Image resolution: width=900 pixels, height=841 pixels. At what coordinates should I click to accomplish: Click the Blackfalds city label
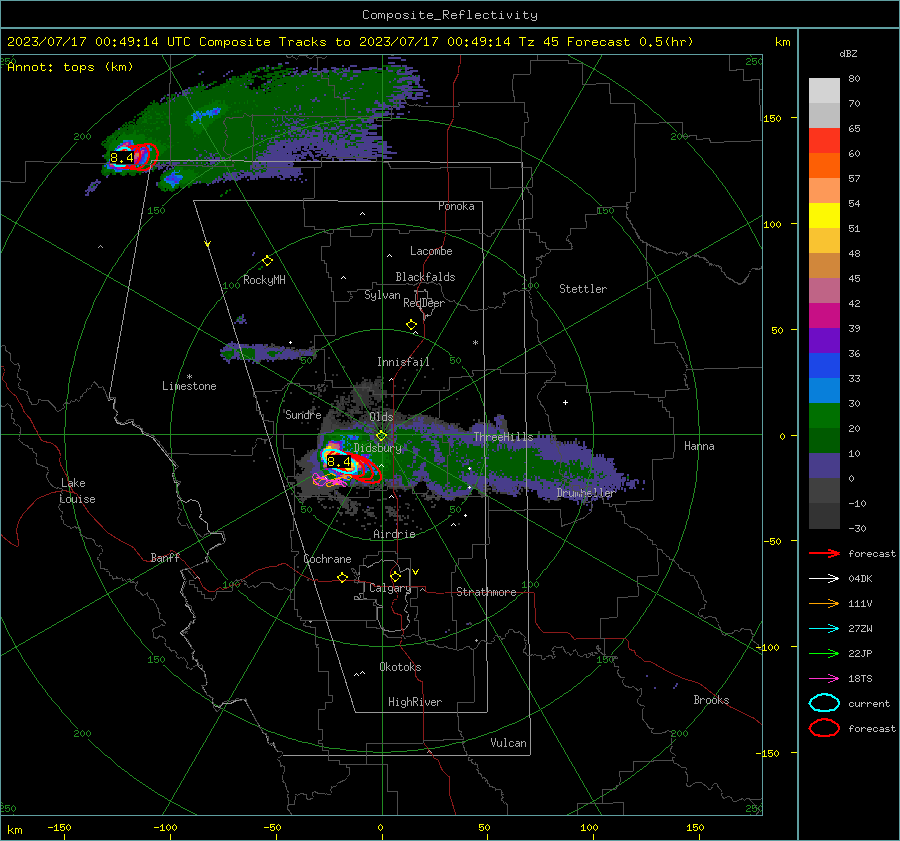coord(425,277)
